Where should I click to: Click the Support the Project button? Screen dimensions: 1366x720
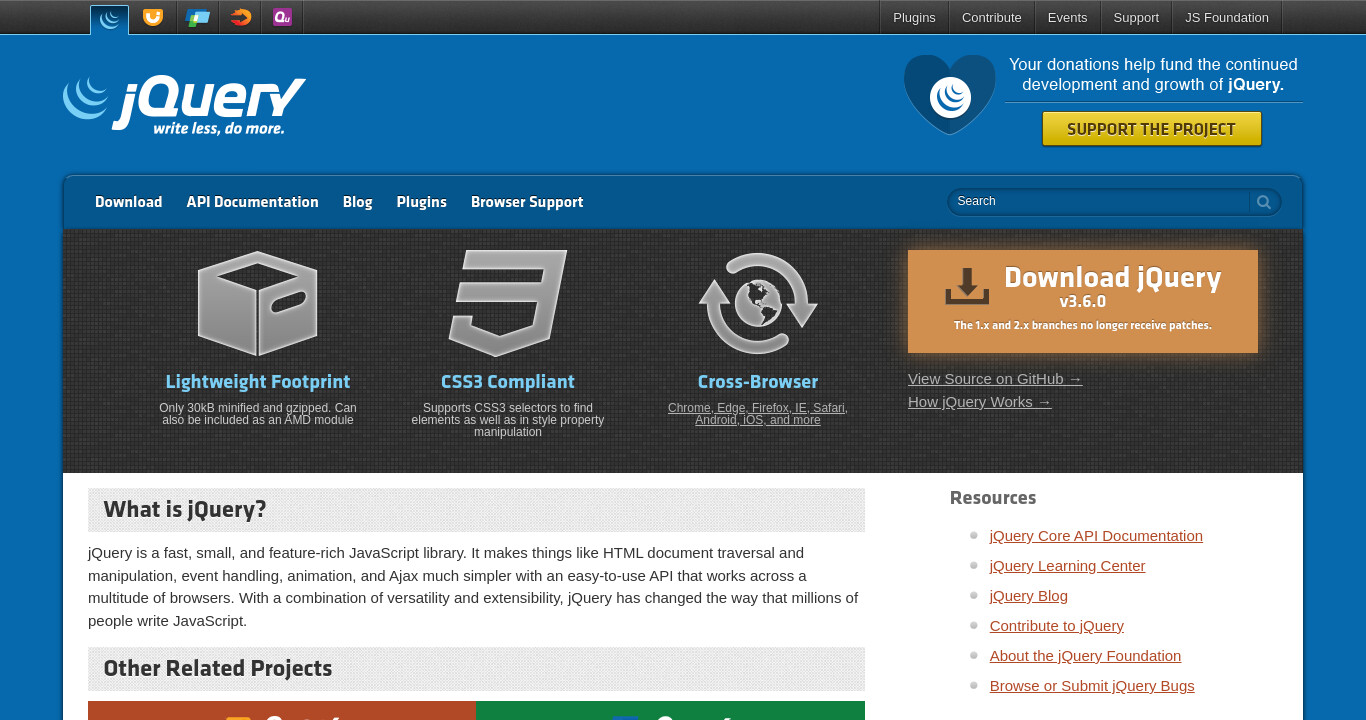click(x=1152, y=129)
